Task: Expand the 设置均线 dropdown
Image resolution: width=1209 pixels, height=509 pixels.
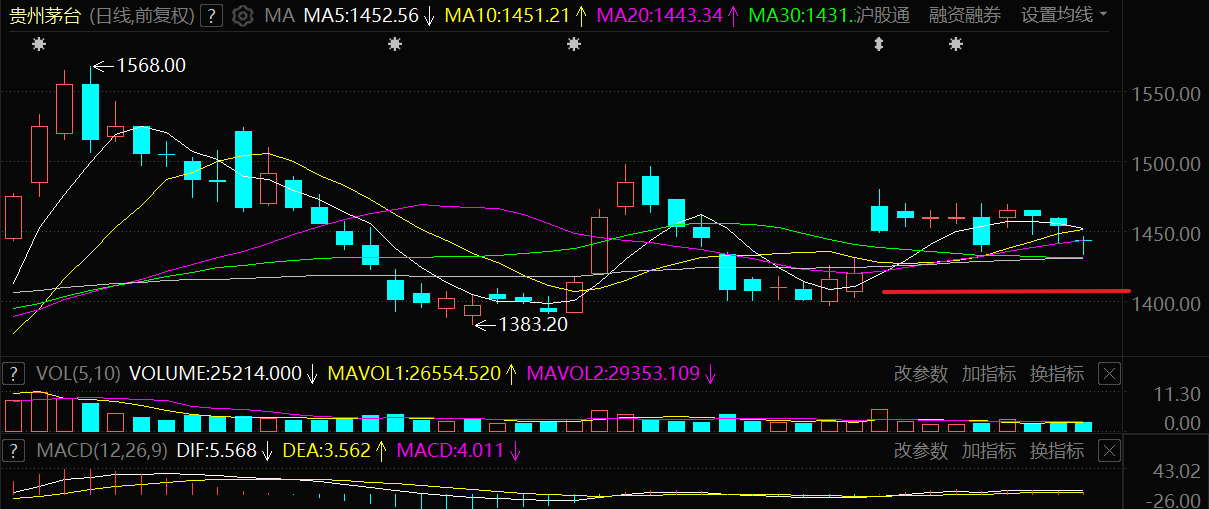Action: pyautogui.click(x=1064, y=16)
